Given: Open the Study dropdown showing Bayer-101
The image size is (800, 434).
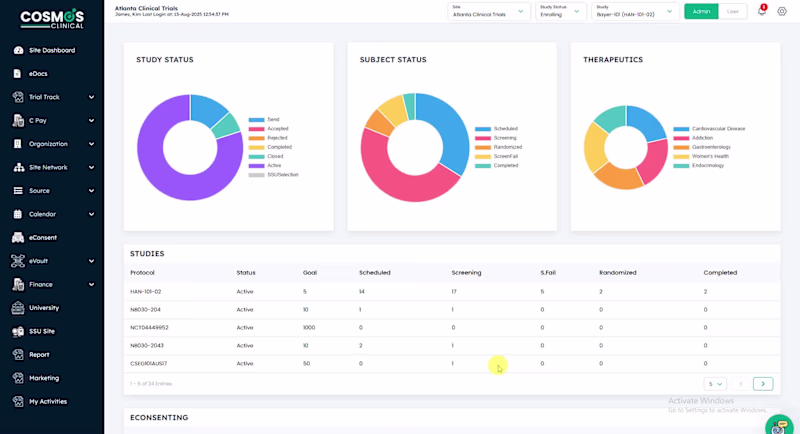Looking at the screenshot, I should [x=635, y=11].
